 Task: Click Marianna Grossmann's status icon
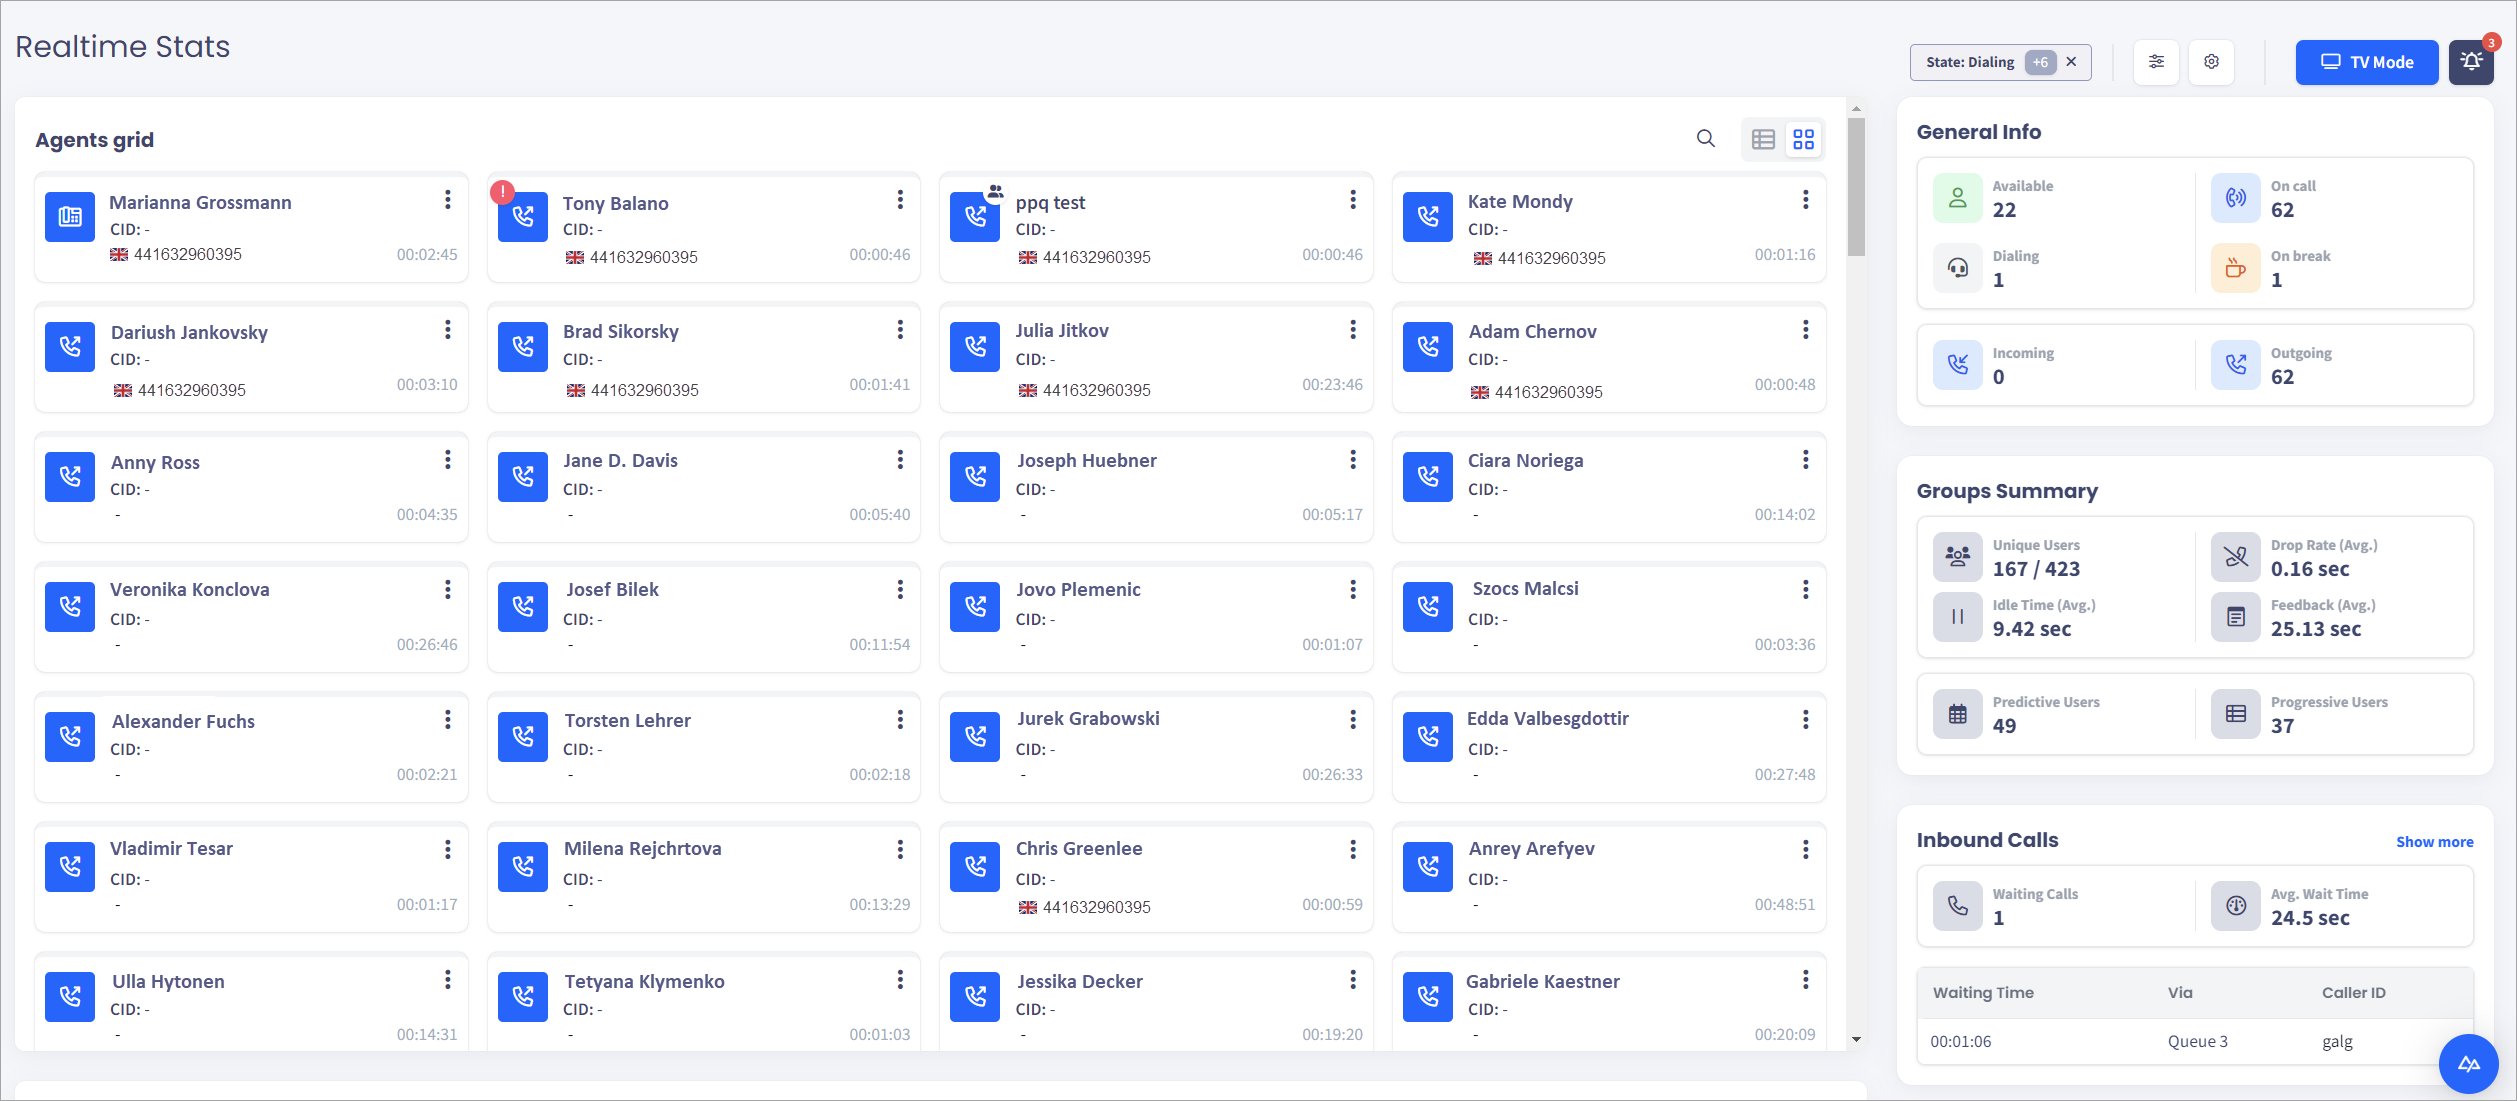(x=70, y=217)
